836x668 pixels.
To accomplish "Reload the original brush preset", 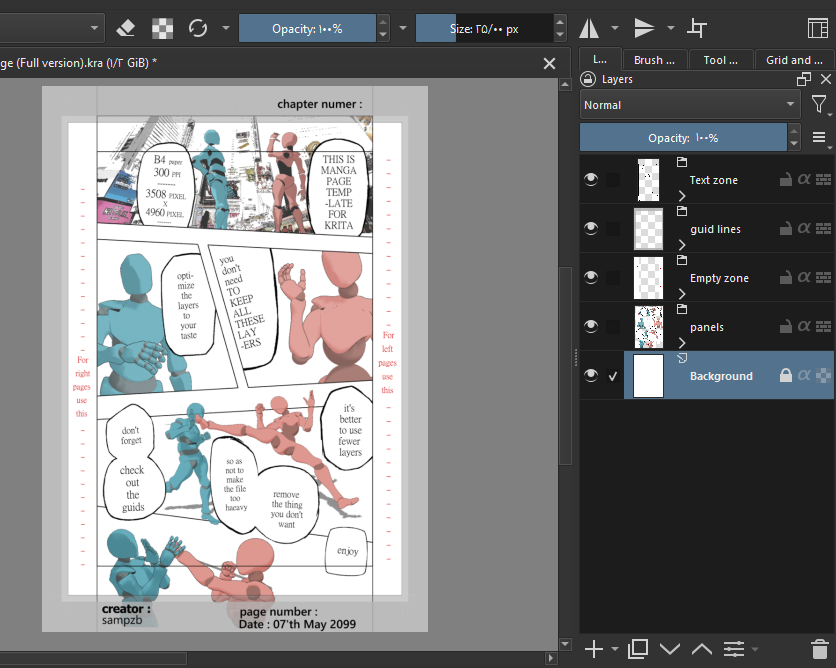I will click(x=198, y=28).
